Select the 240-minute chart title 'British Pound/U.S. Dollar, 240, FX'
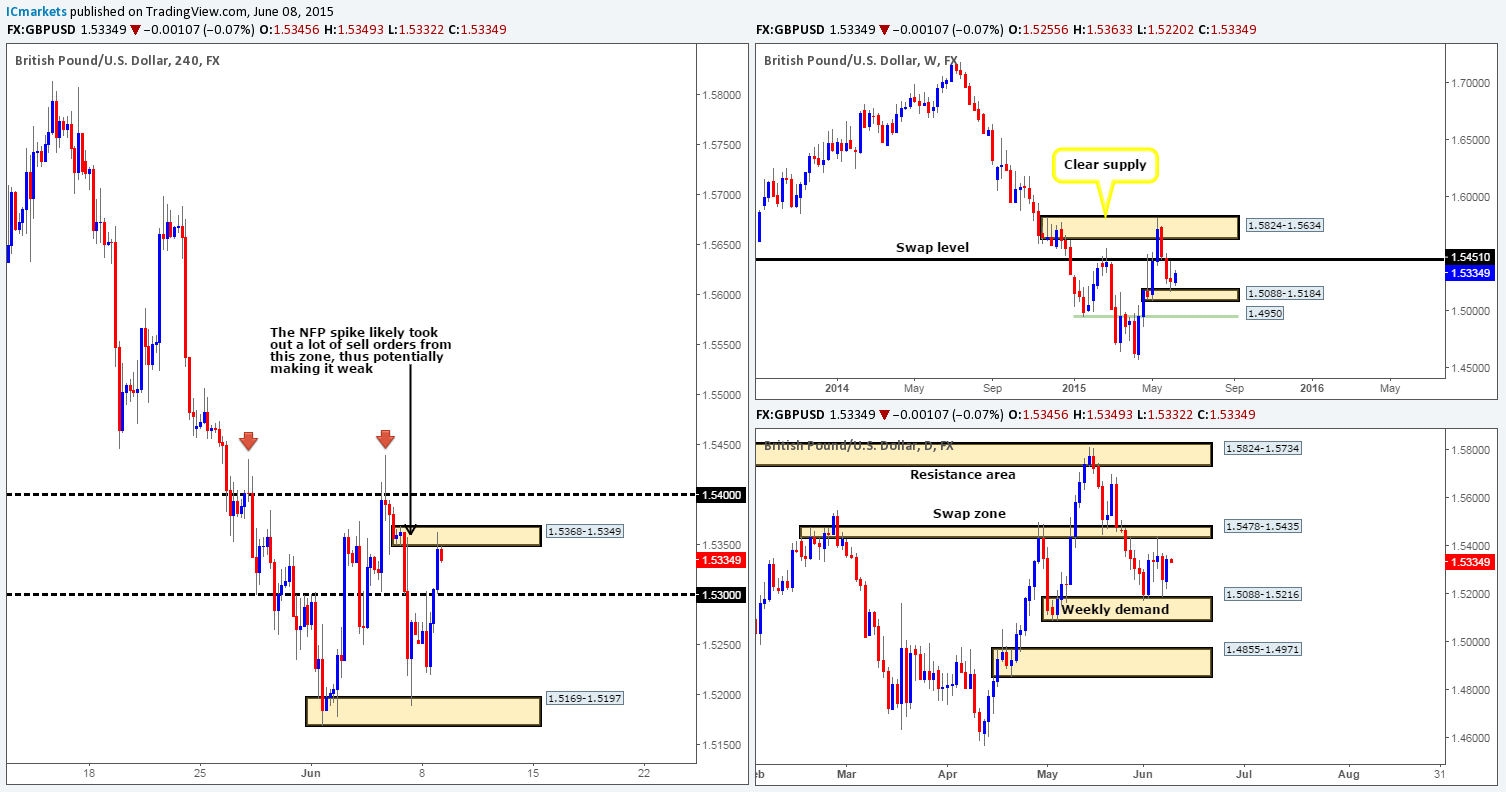 point(118,60)
